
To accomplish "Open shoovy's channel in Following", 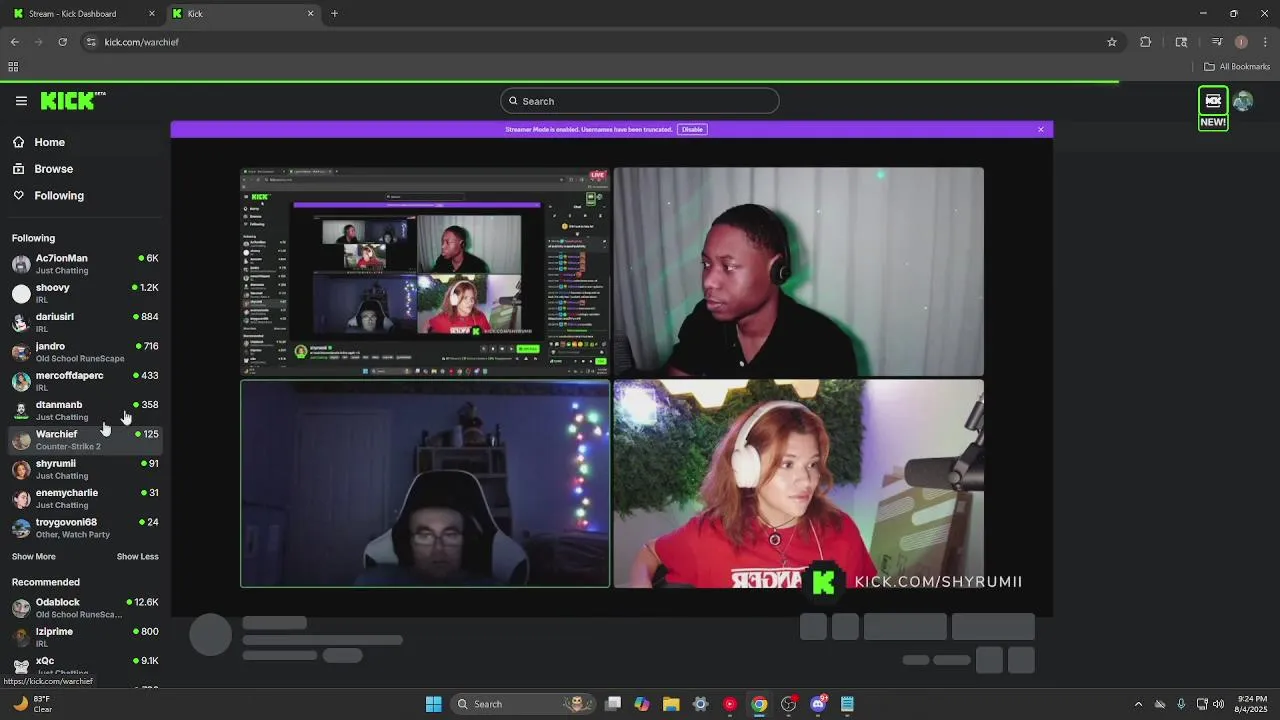I will [x=85, y=293].
